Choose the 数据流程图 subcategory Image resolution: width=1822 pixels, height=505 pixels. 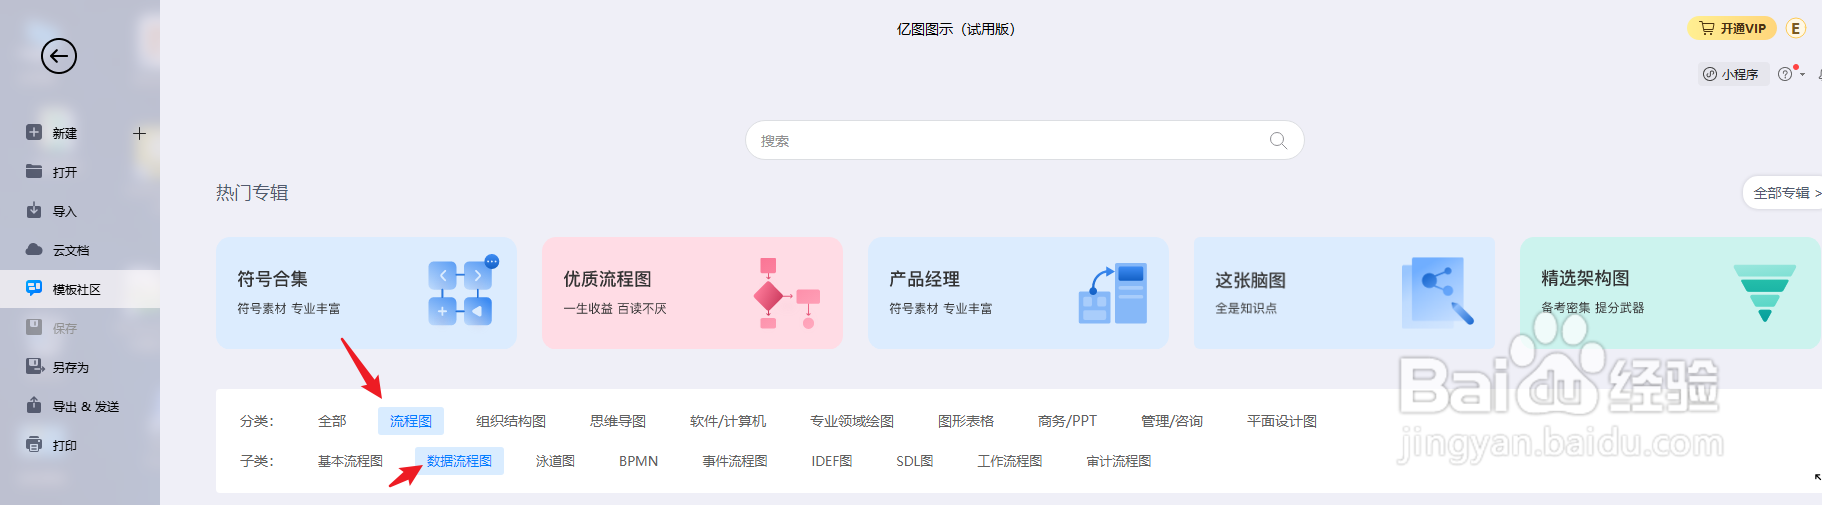click(x=459, y=461)
